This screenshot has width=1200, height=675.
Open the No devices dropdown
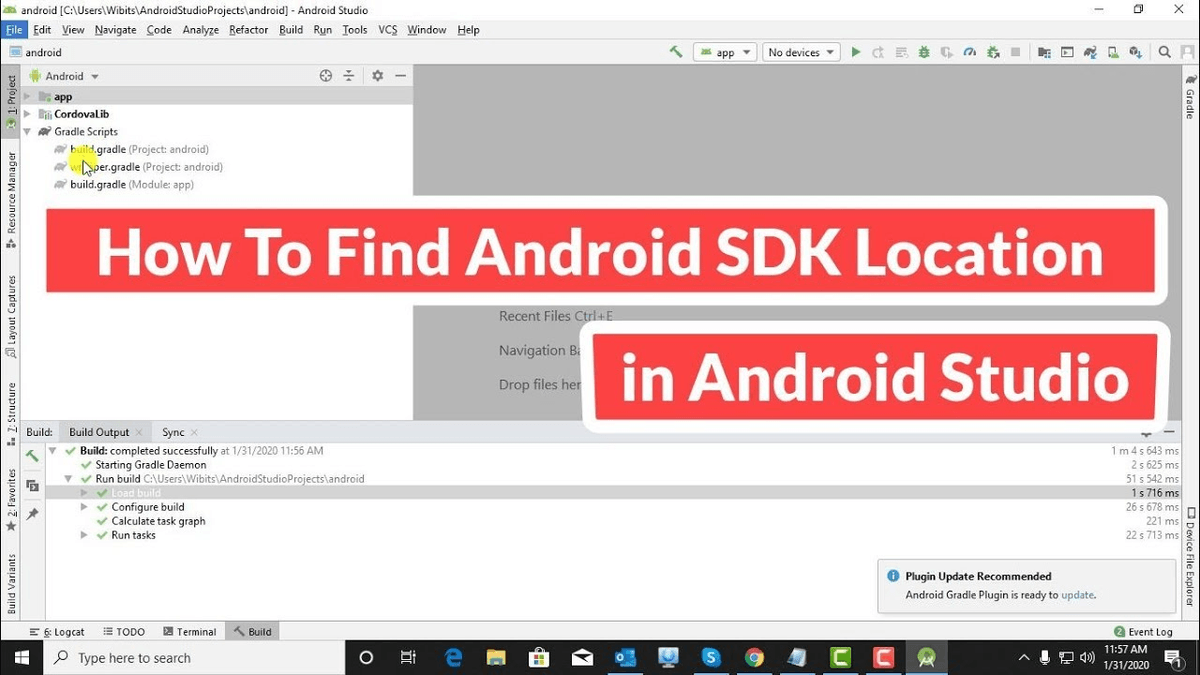(x=801, y=52)
